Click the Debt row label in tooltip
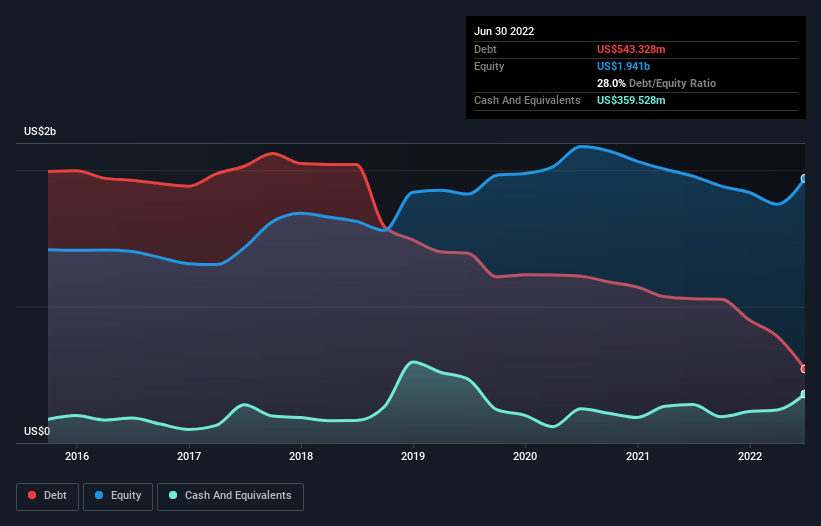Viewport: 821px width, 526px height. 485,49
